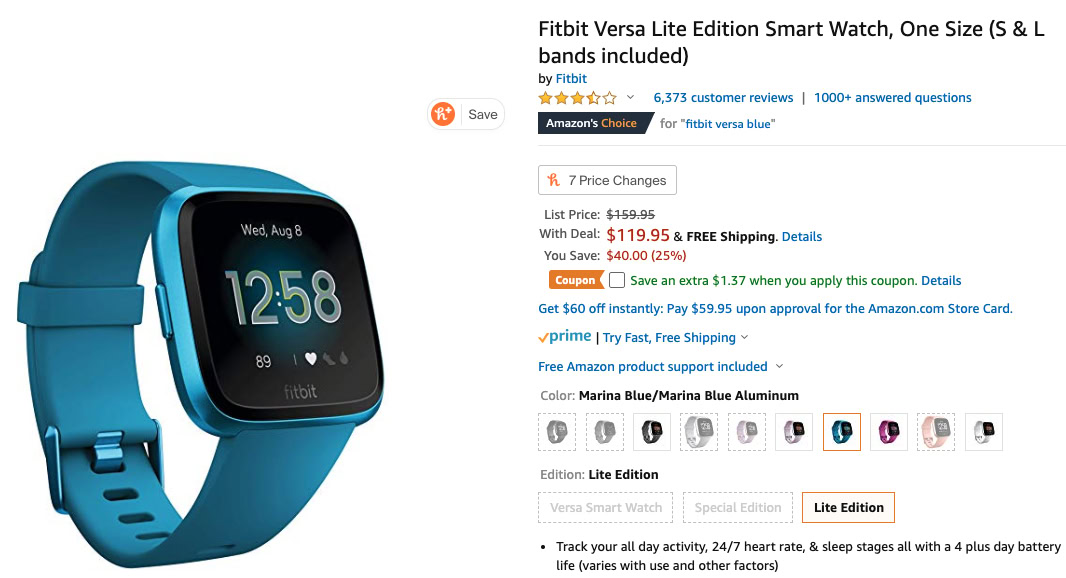Select the Marina Blue watch swatch

(842, 432)
